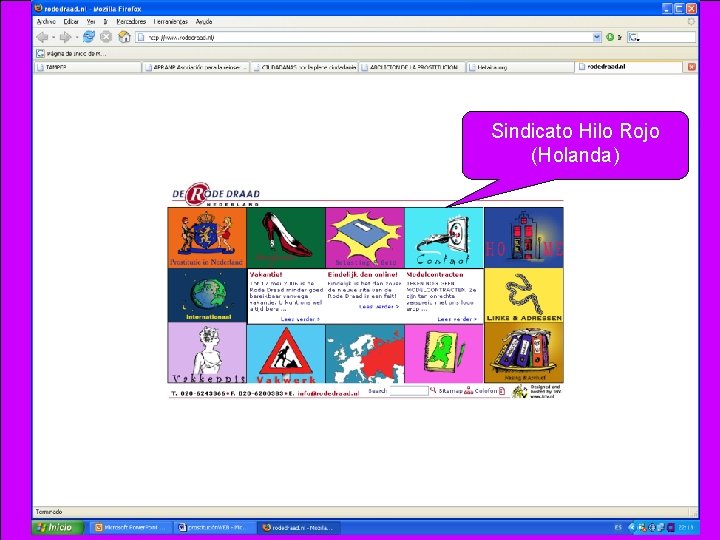Image resolution: width=720 pixels, height=540 pixels.
Task: Open the Herramientas menu
Action: pyautogui.click(x=171, y=22)
